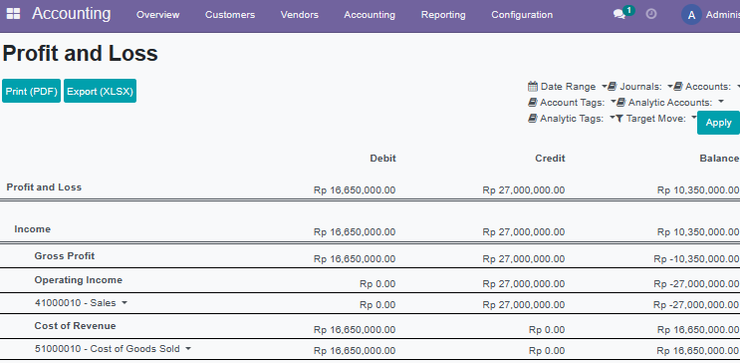Click the Journals book icon
The image size is (740, 363).
coord(613,86)
